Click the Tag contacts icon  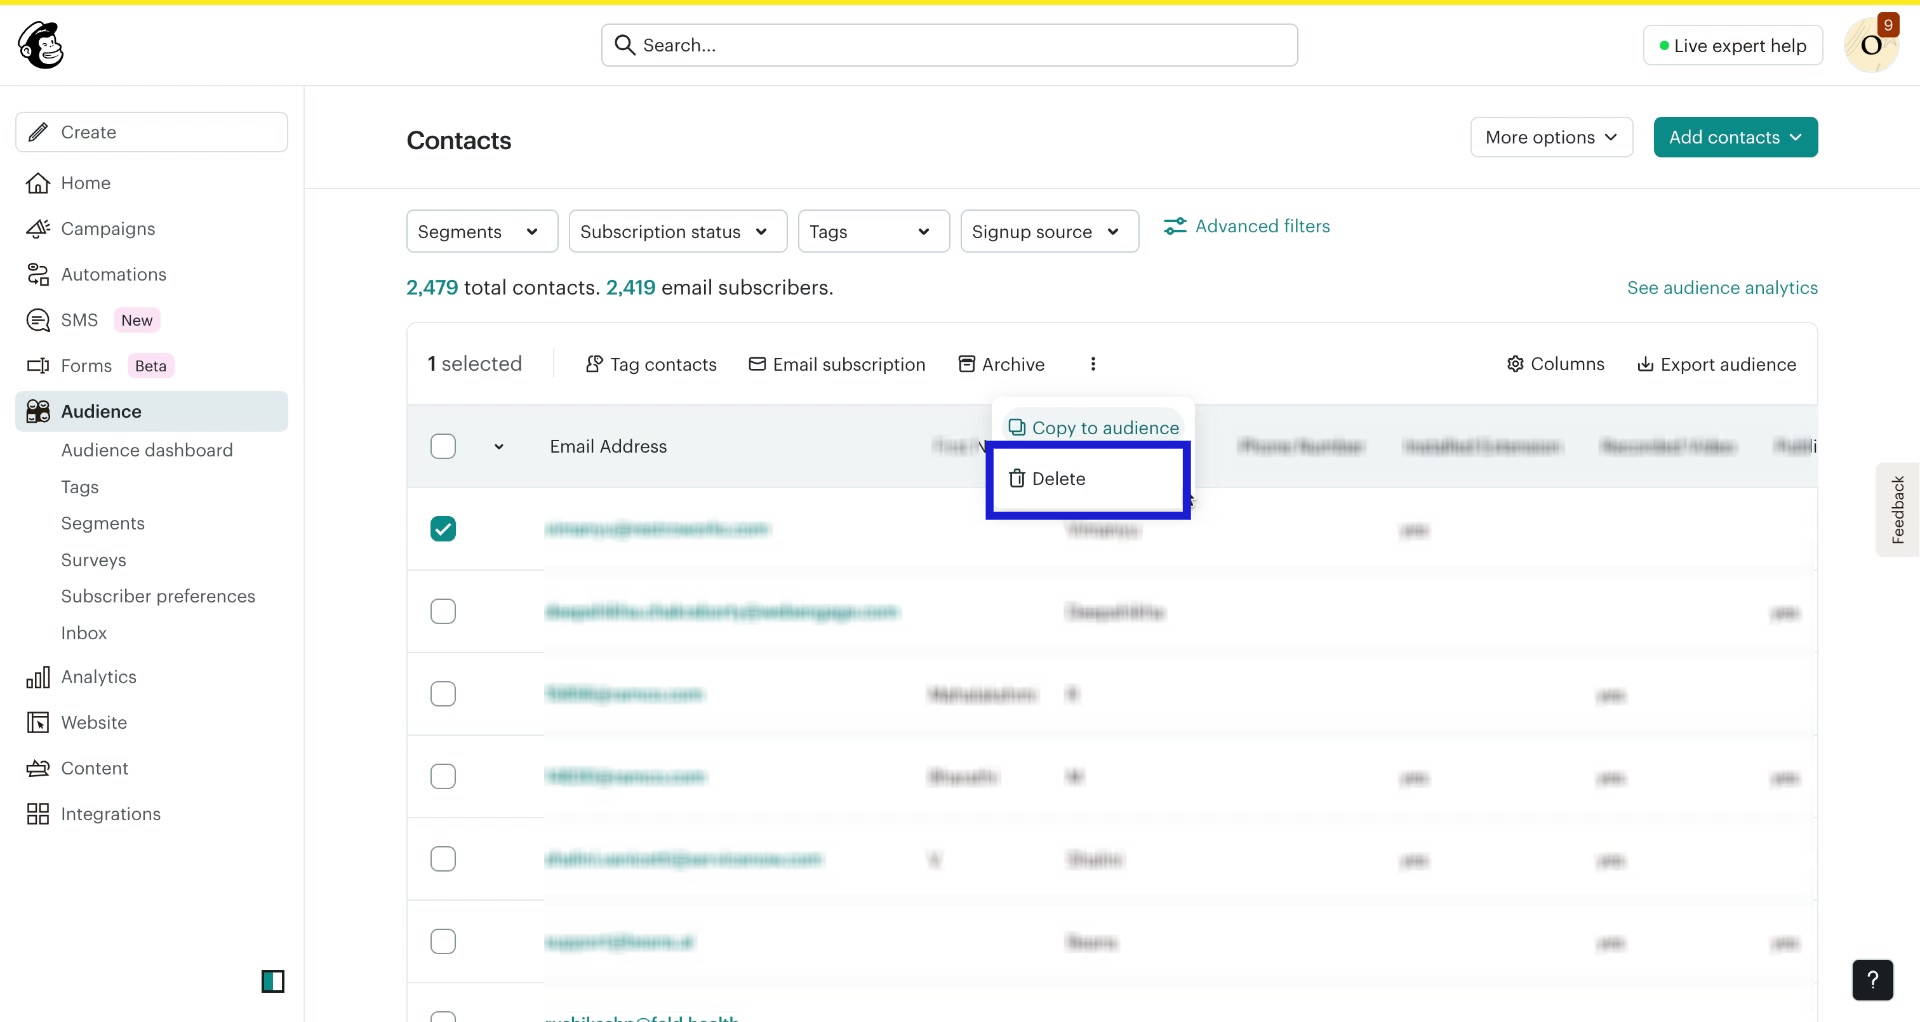pyautogui.click(x=594, y=364)
